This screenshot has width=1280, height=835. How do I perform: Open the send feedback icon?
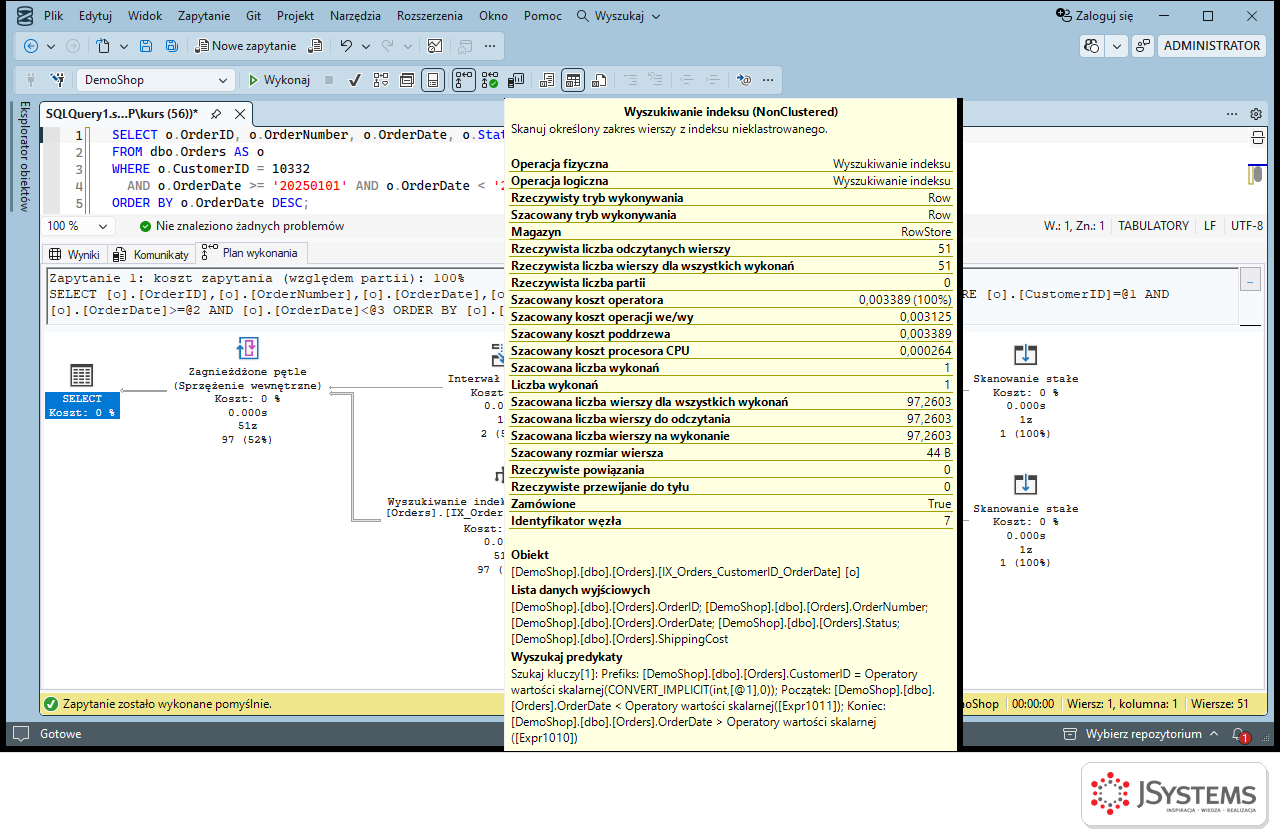1143,46
